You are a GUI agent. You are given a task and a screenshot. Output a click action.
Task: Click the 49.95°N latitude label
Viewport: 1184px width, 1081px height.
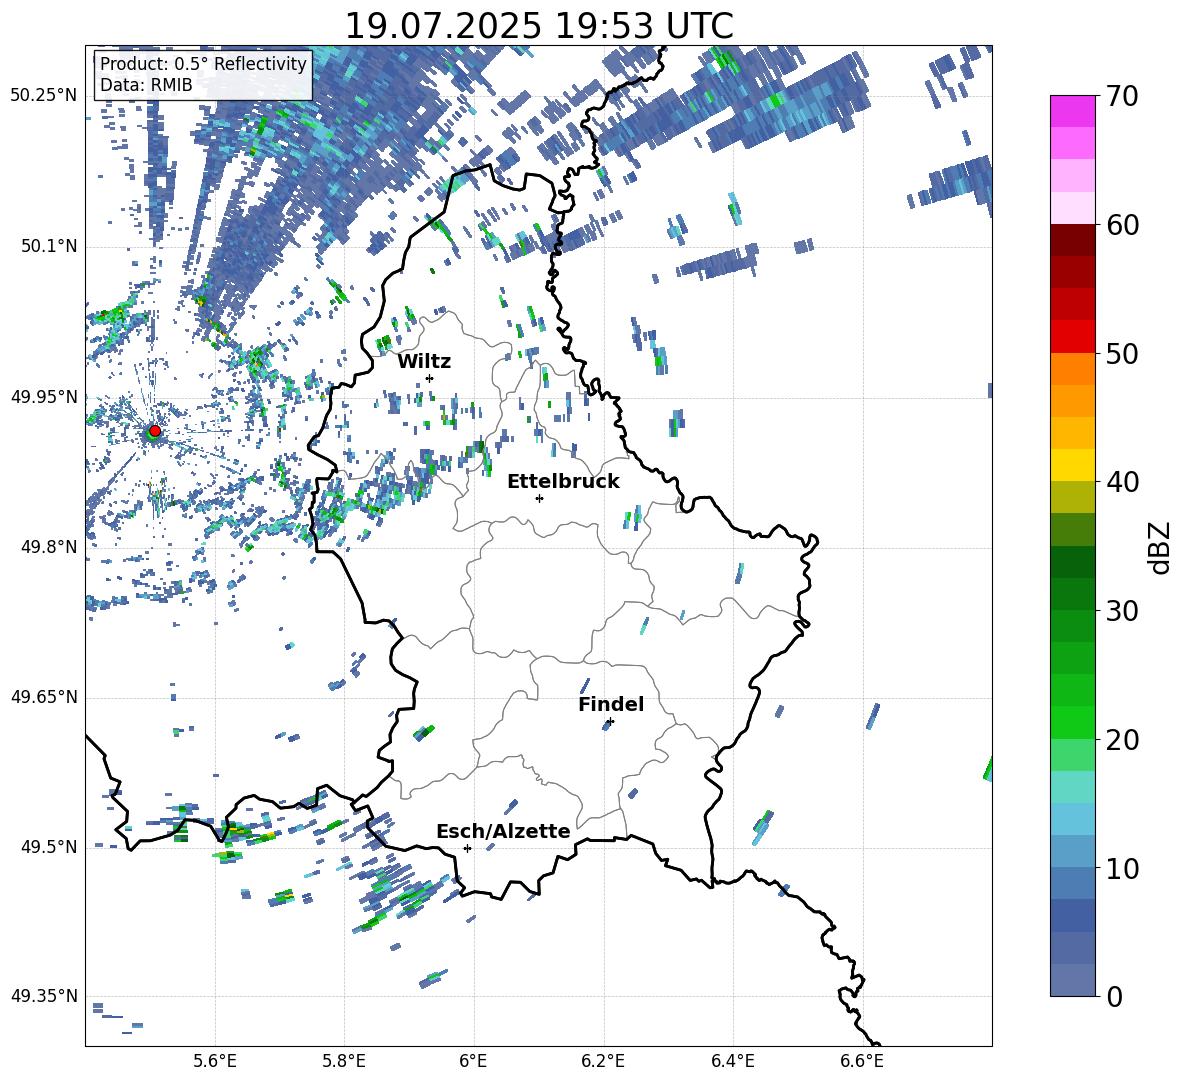[44, 397]
